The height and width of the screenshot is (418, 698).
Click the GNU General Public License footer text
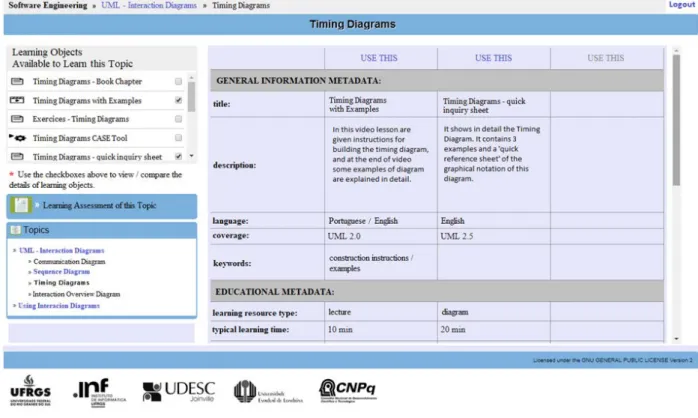613,360
